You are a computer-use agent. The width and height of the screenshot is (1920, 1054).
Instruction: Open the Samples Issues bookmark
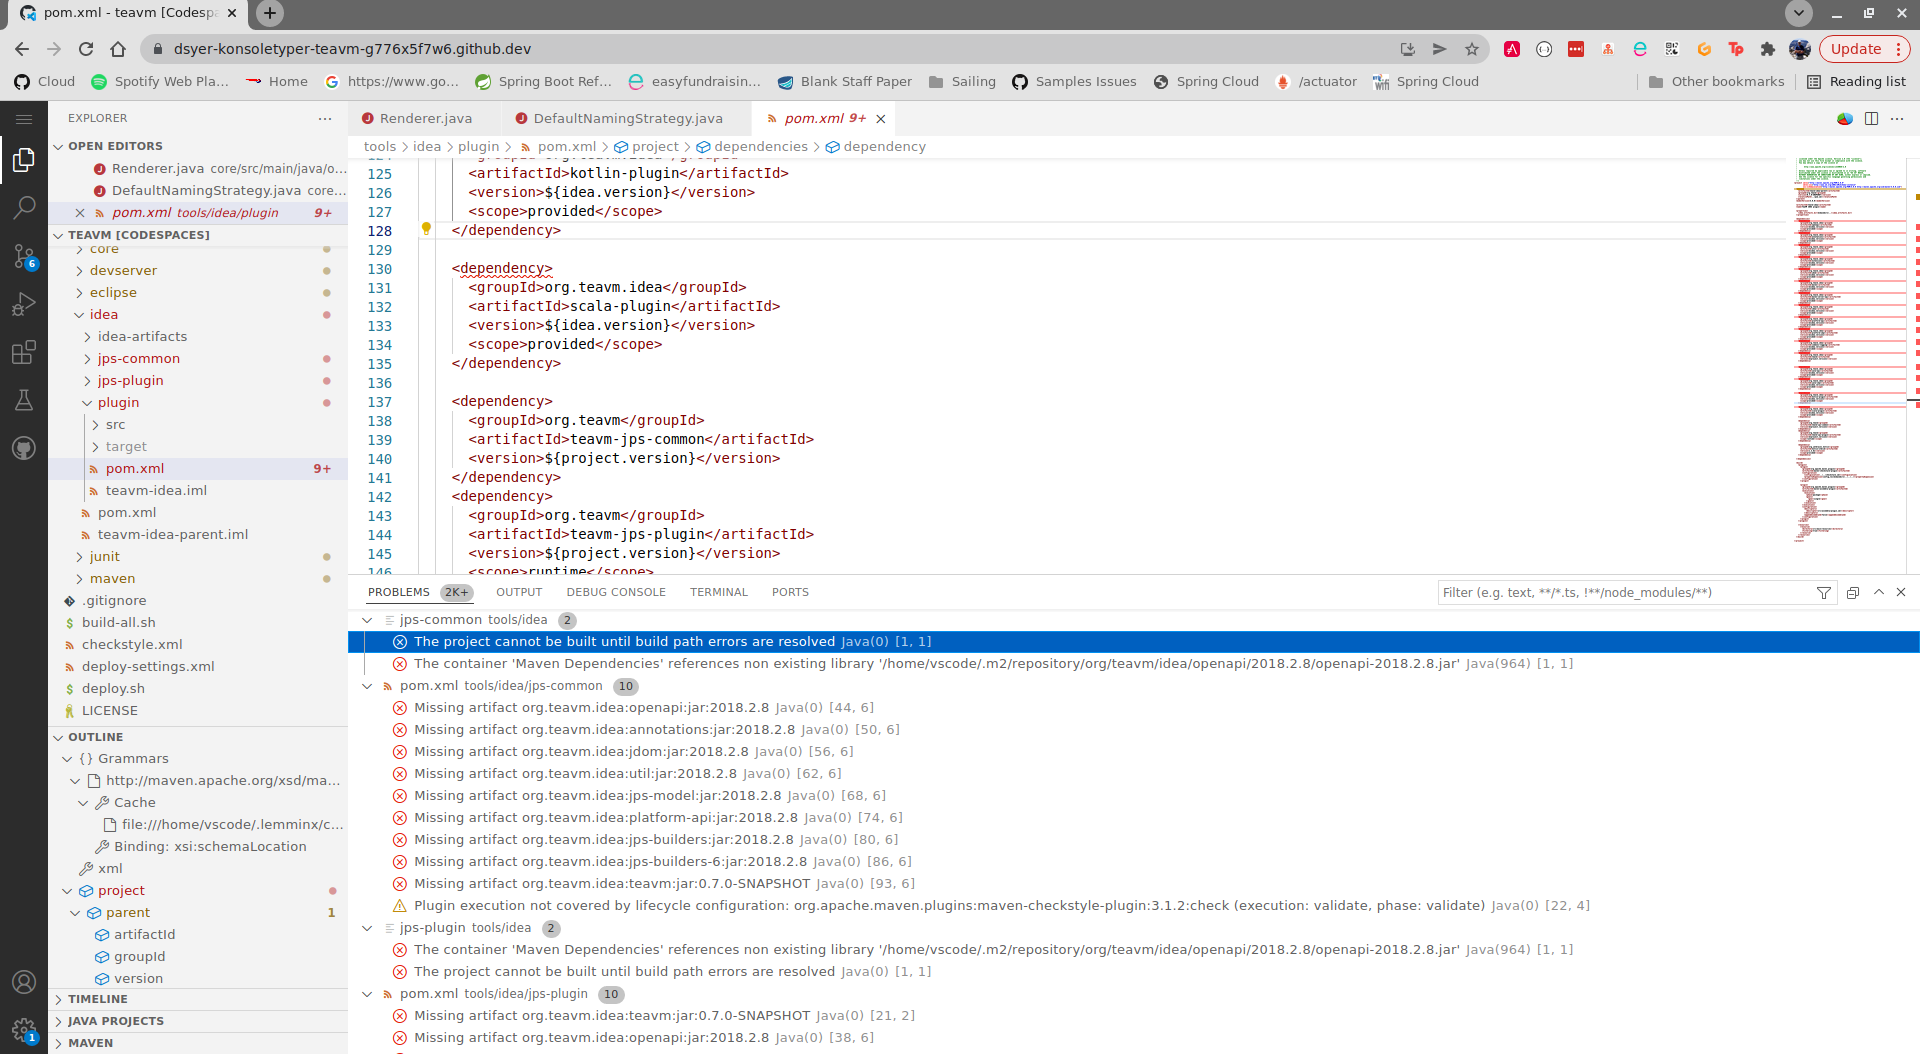pyautogui.click(x=1074, y=82)
